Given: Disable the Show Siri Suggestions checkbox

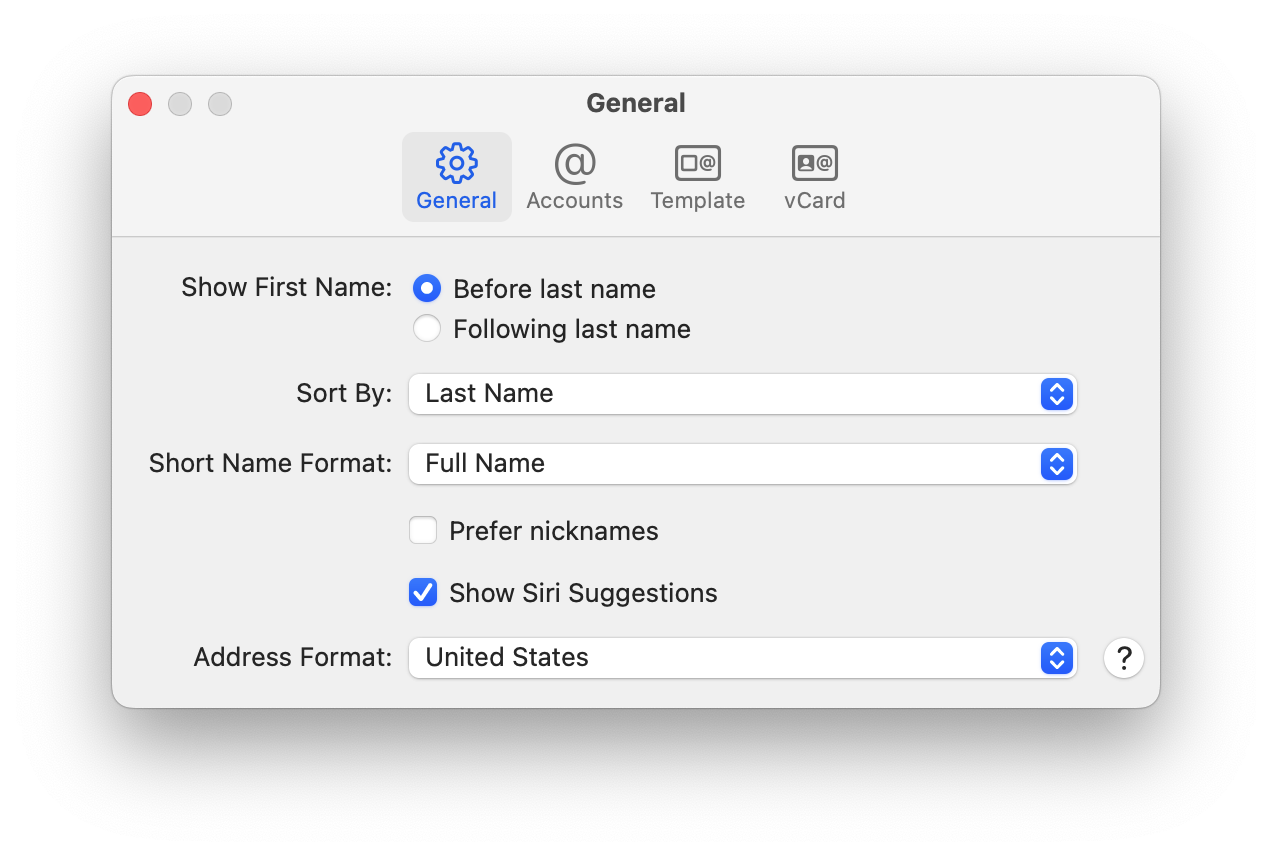Looking at the screenshot, I should pos(423,592).
